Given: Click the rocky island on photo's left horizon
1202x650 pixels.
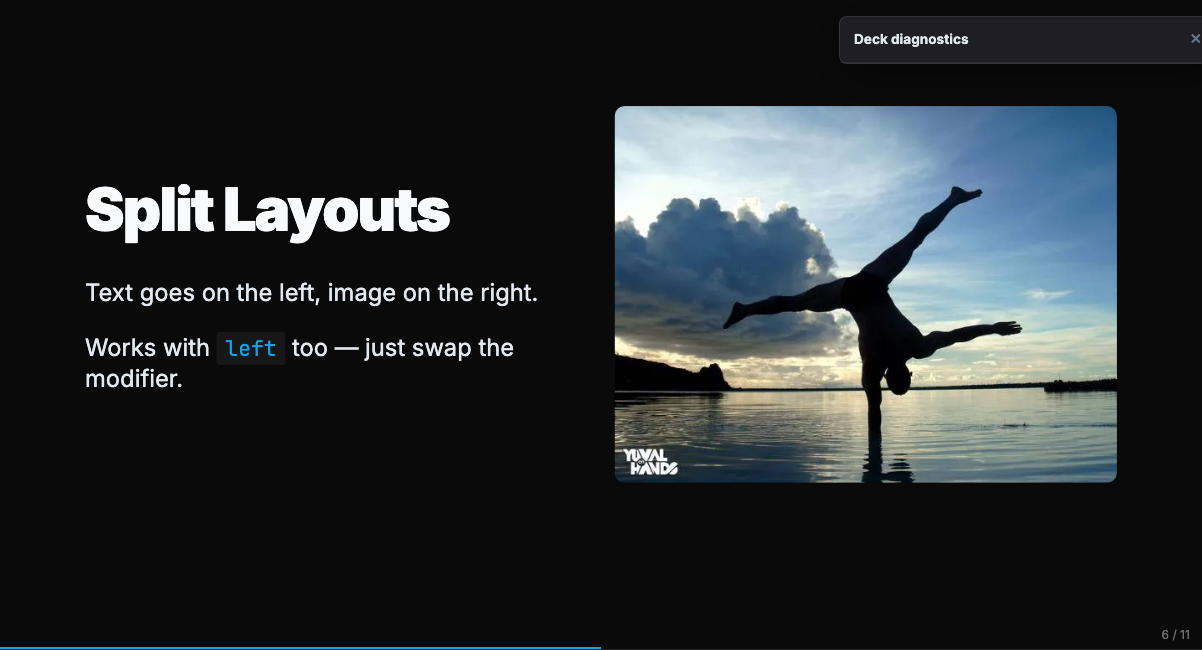Looking at the screenshot, I should click(x=680, y=375).
